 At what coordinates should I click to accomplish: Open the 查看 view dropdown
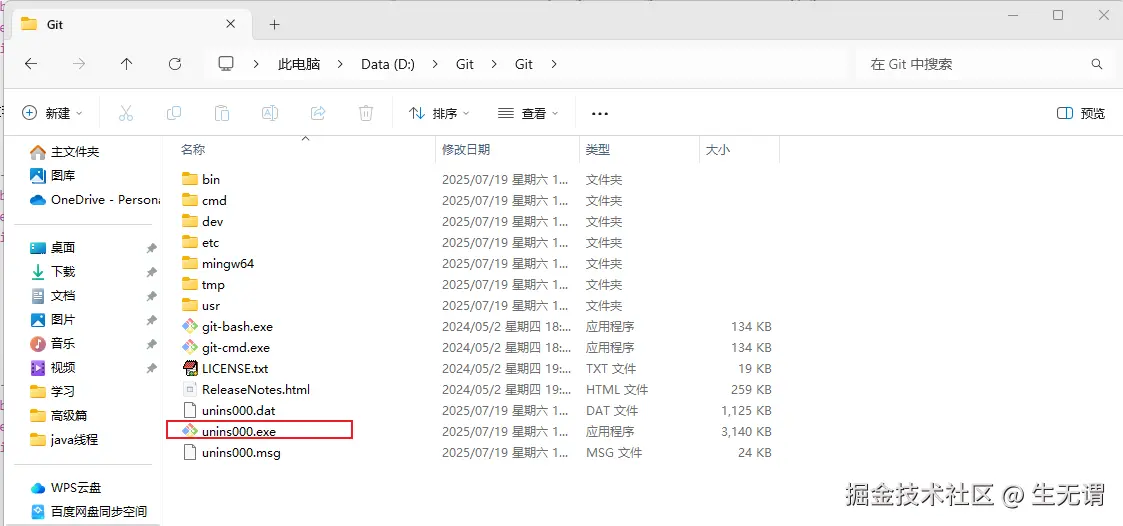coord(528,113)
